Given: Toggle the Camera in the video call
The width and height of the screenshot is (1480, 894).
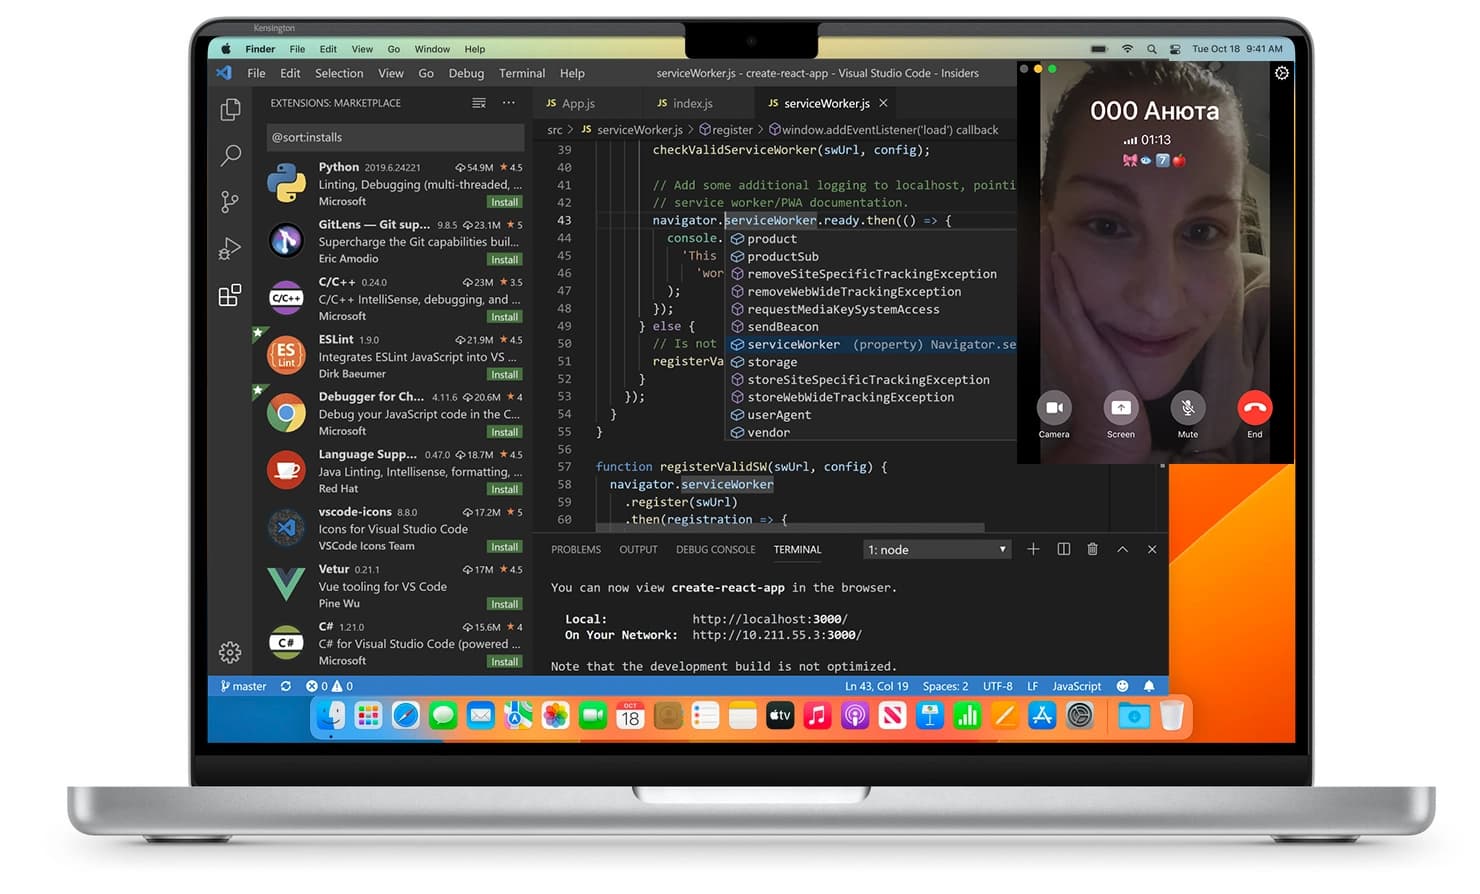Looking at the screenshot, I should click(1054, 408).
